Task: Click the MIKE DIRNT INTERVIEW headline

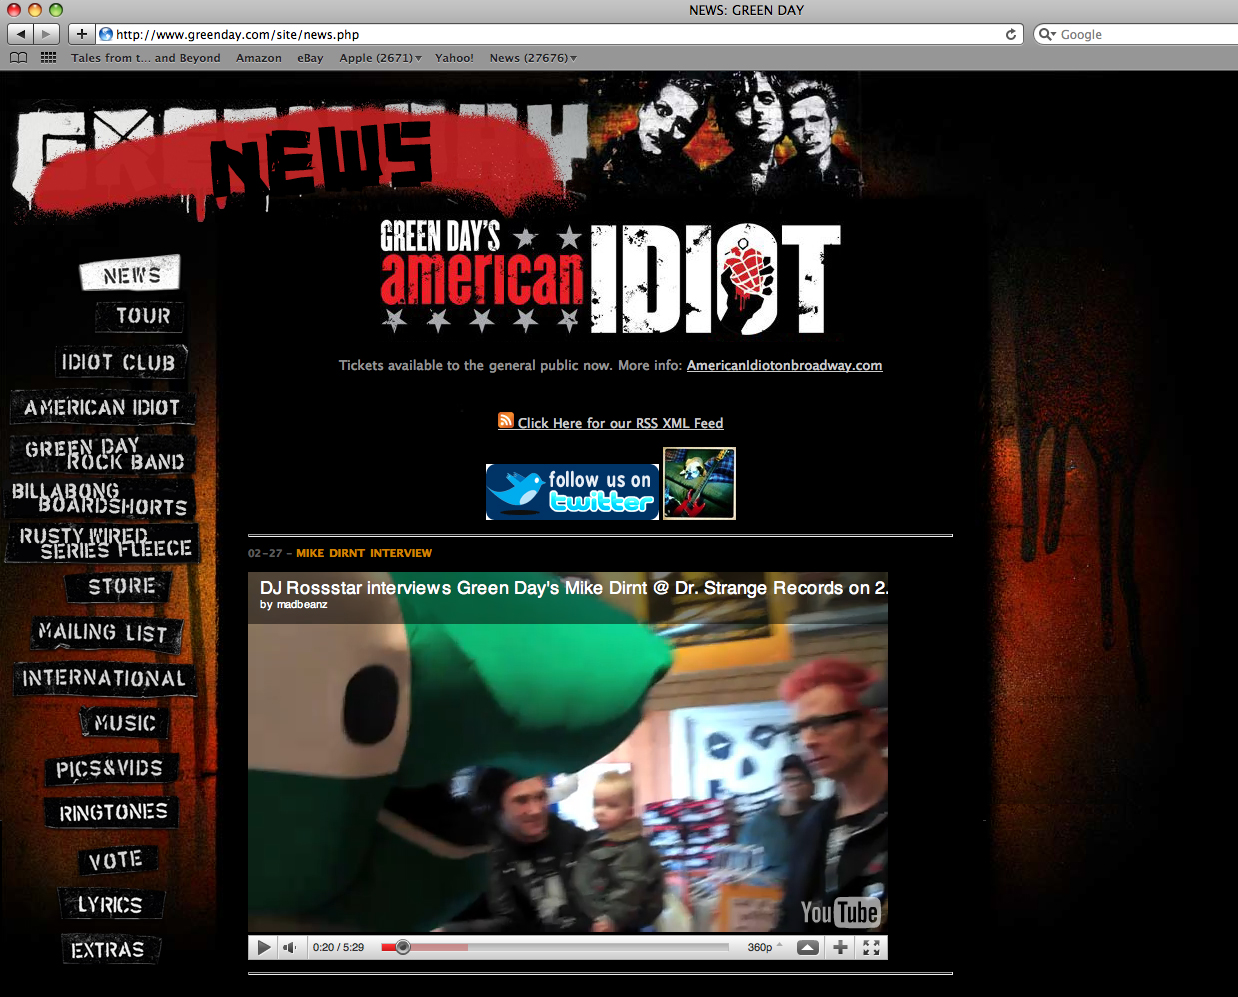Action: [x=364, y=553]
